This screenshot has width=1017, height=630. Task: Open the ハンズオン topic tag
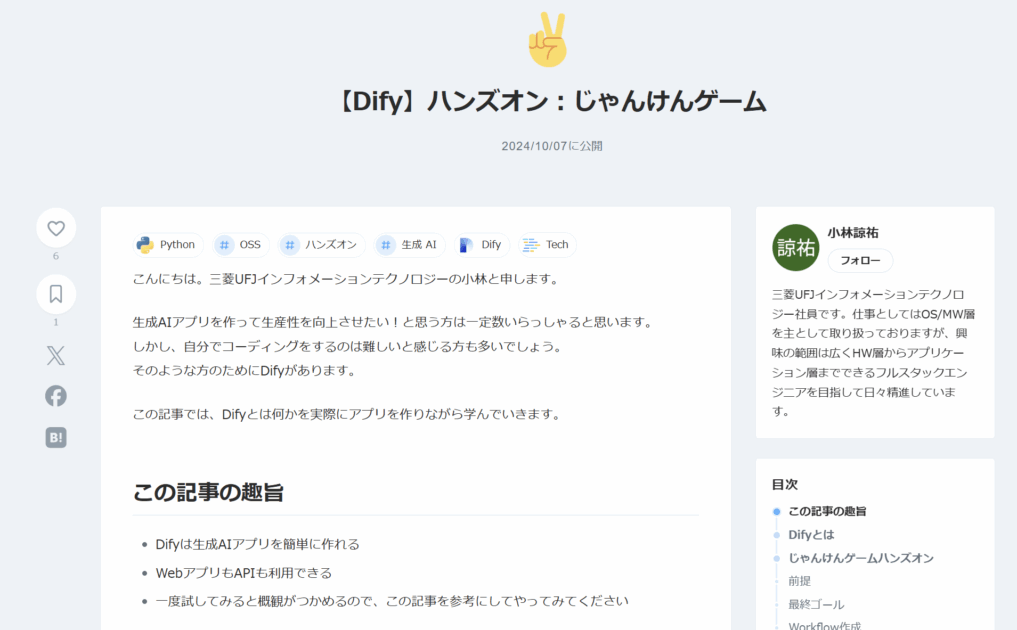pyautogui.click(x=322, y=245)
